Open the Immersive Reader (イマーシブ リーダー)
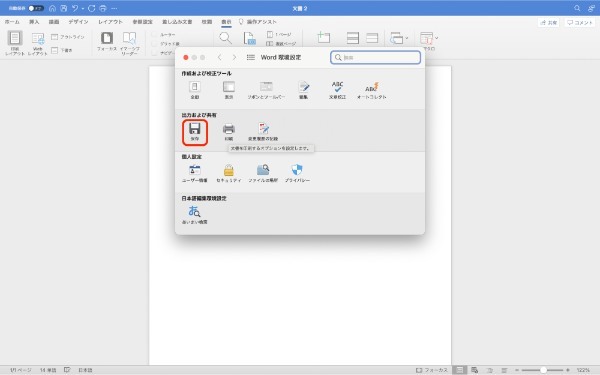600x375 pixels. click(x=129, y=43)
